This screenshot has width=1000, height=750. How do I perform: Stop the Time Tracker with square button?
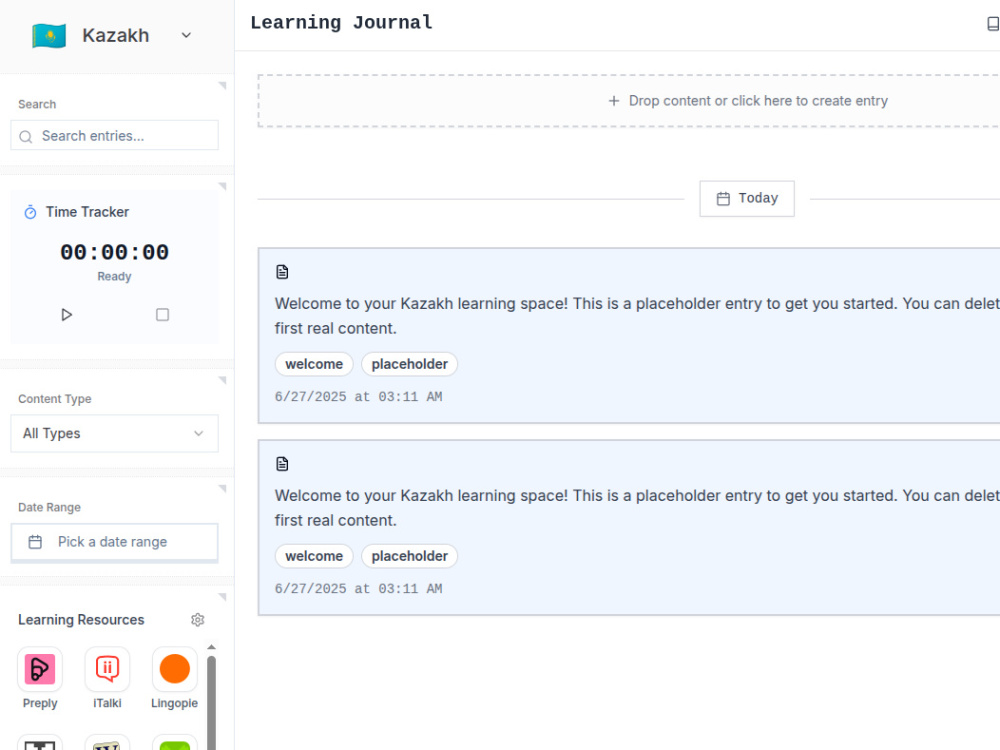163,314
